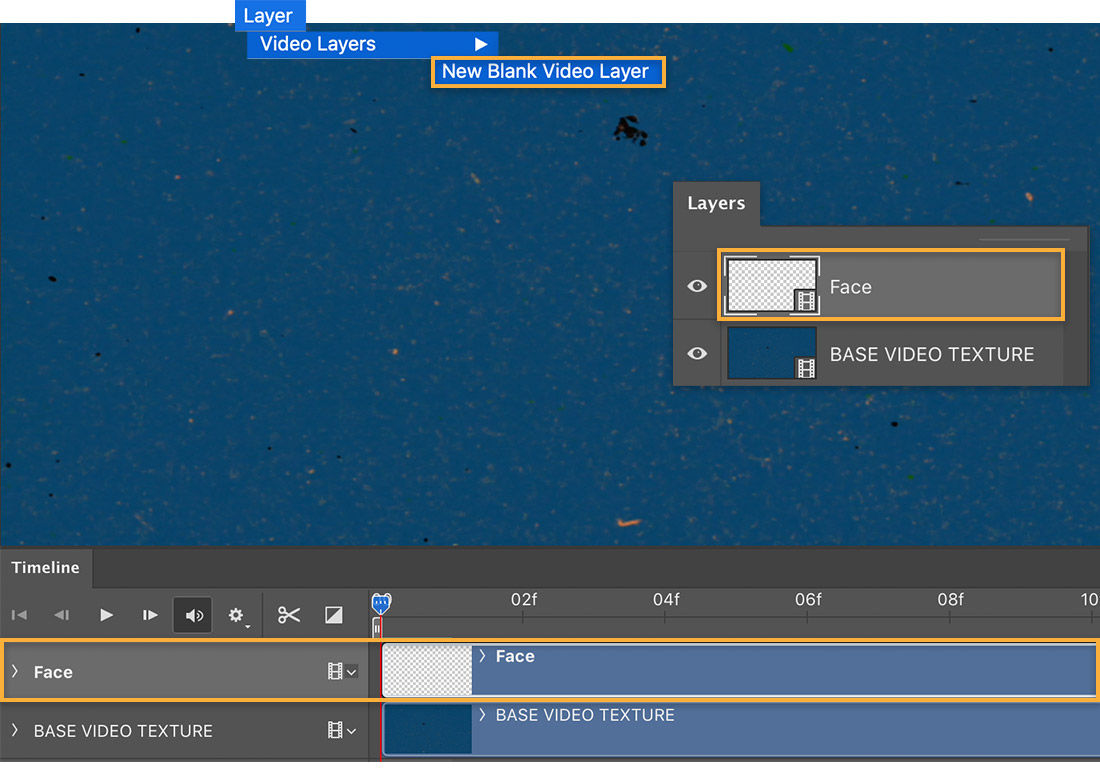The width and height of the screenshot is (1100, 783).
Task: Hide the BASE VIDEO TEXTURE layer eye
Action: click(697, 353)
